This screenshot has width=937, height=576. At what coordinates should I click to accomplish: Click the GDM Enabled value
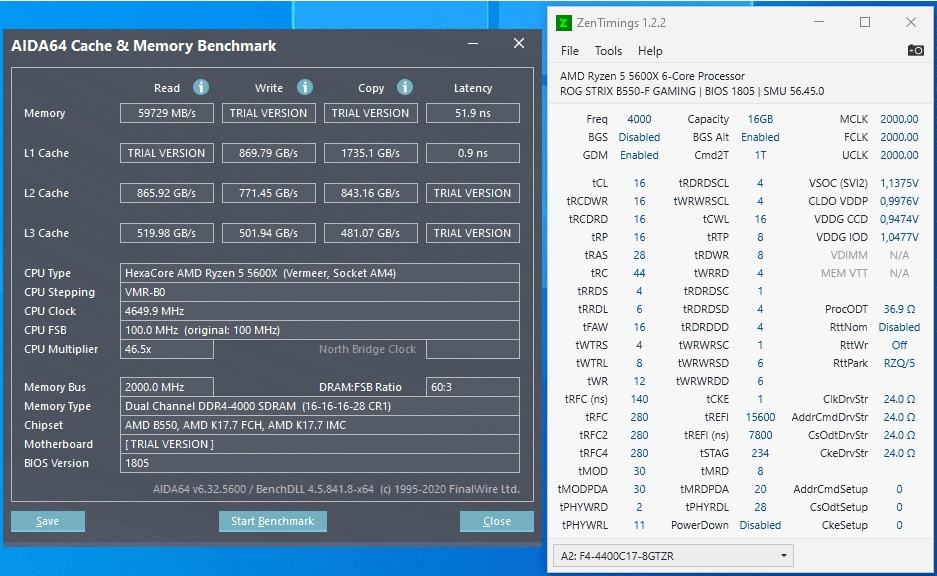[639, 155]
